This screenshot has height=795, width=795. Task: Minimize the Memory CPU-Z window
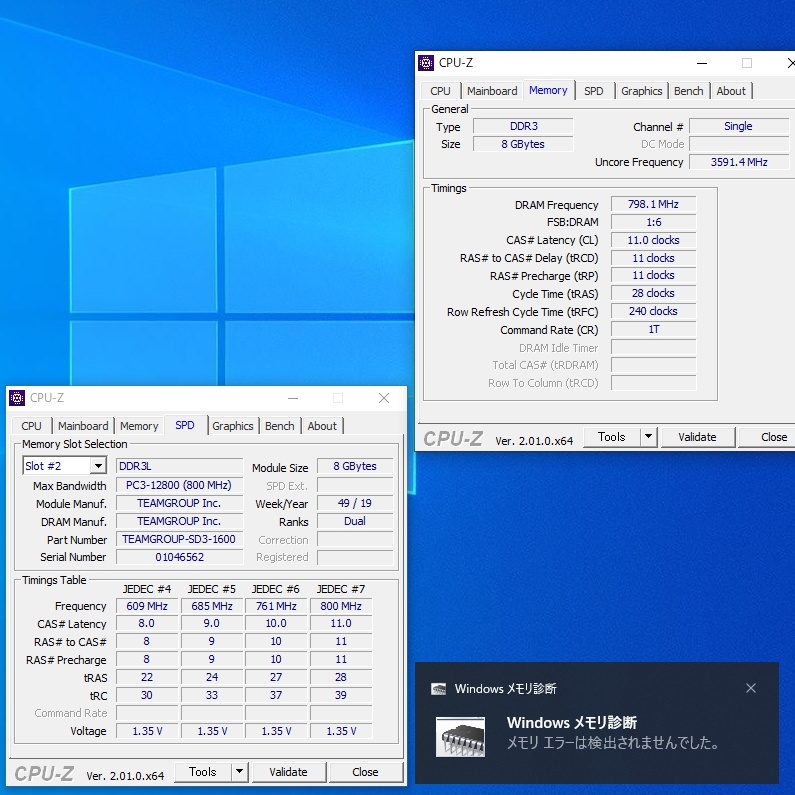point(701,63)
